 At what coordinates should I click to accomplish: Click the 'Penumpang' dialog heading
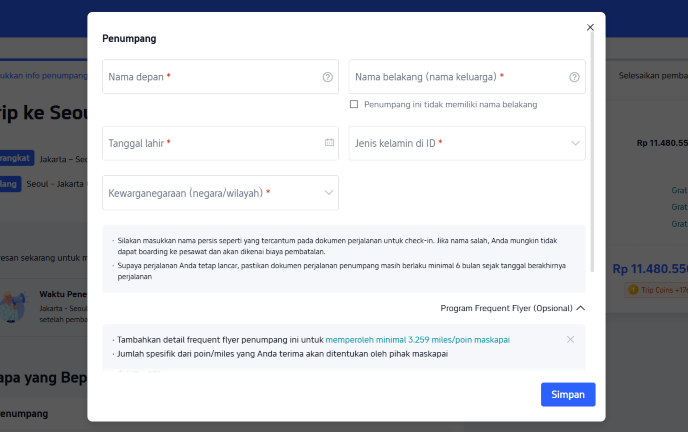(129, 39)
